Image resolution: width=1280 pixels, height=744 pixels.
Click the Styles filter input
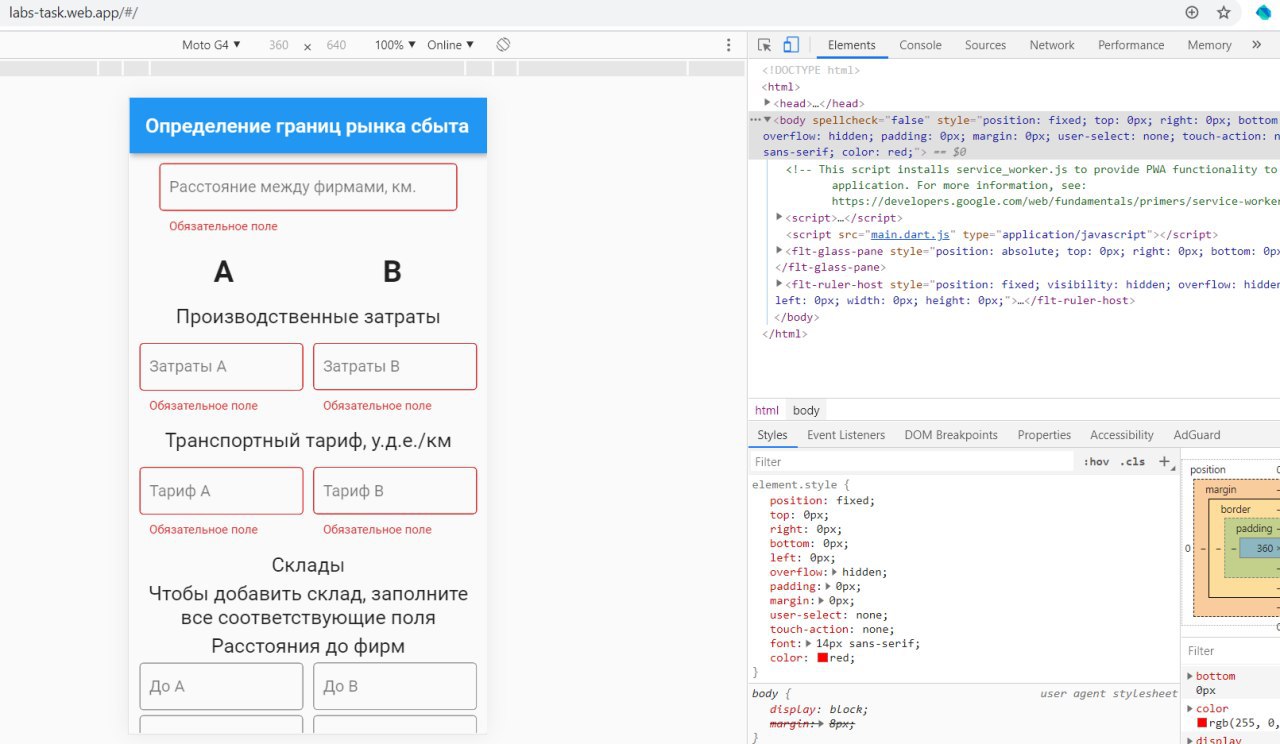[x=912, y=462]
